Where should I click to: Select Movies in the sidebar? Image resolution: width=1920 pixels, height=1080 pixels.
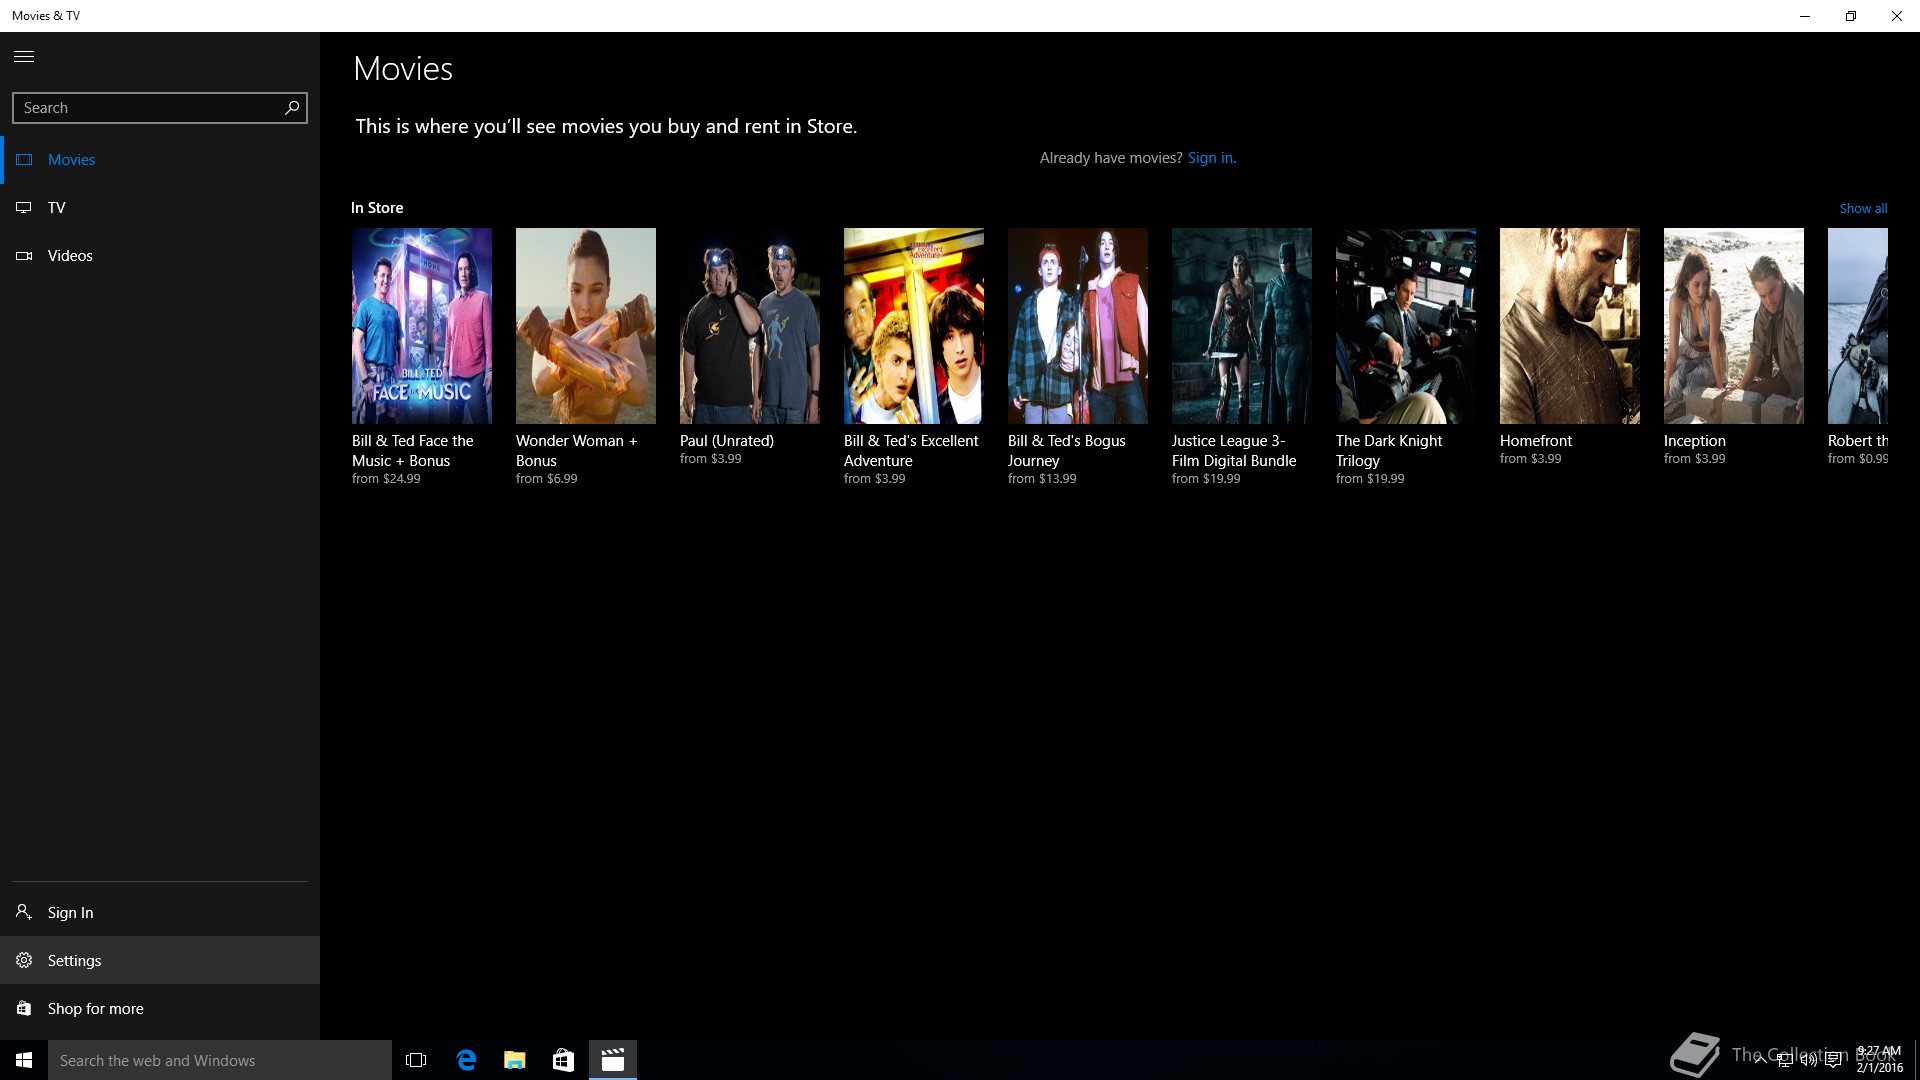pos(160,159)
